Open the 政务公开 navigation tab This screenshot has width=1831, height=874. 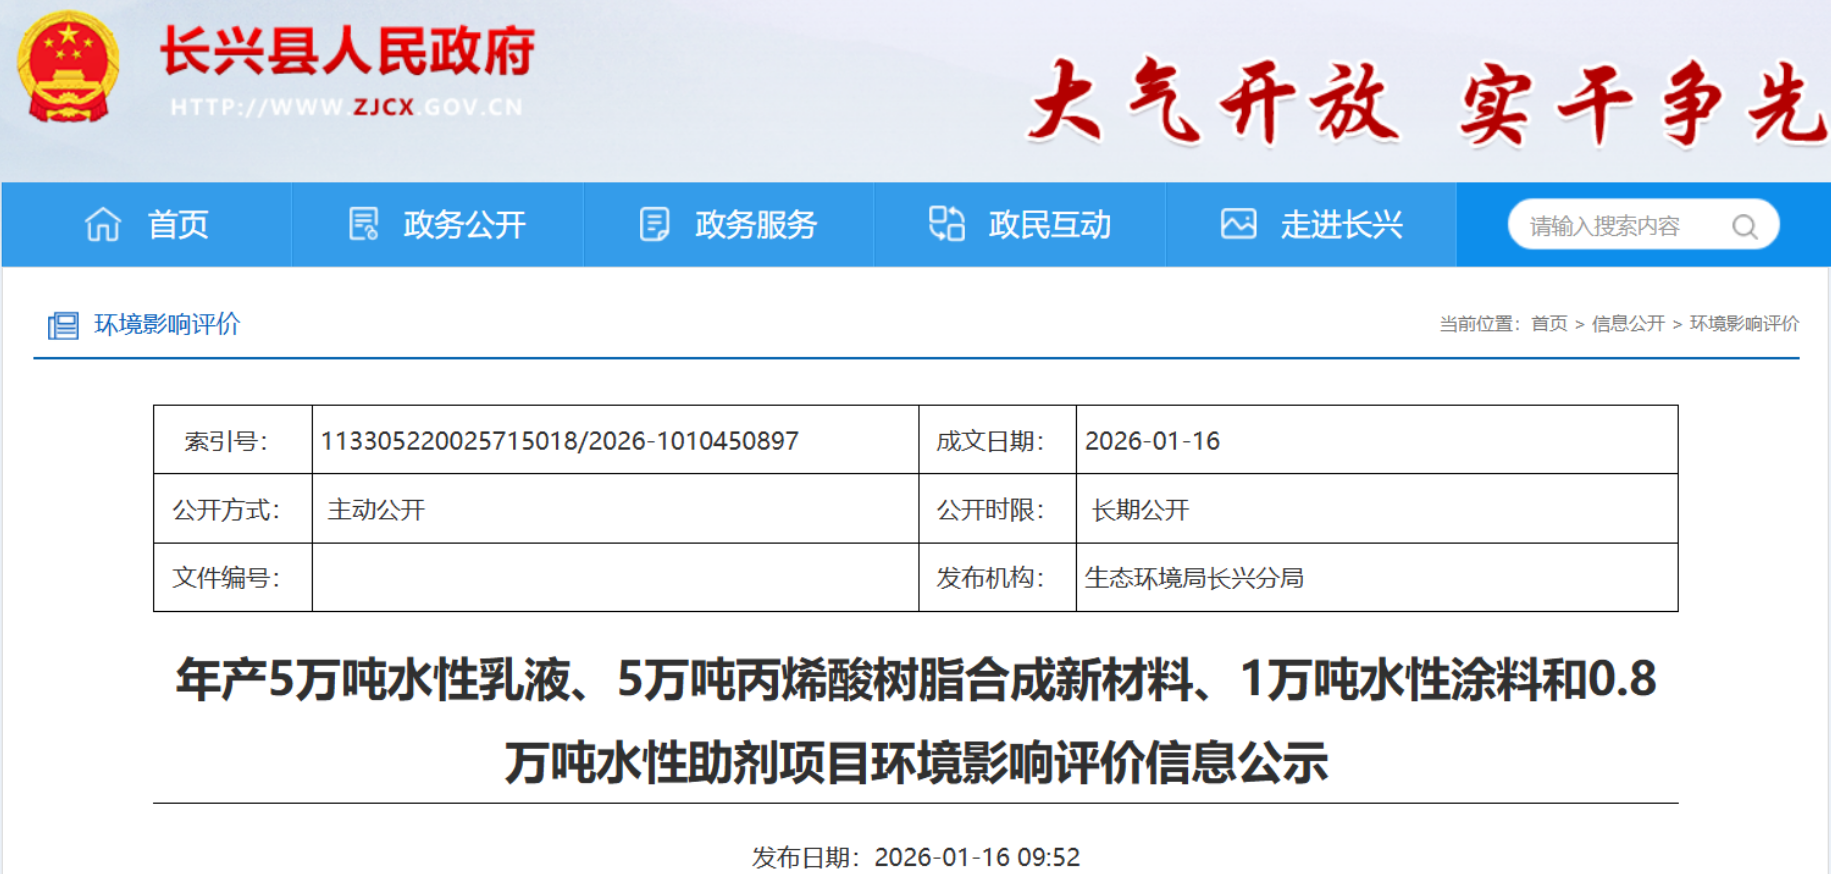pyautogui.click(x=437, y=224)
